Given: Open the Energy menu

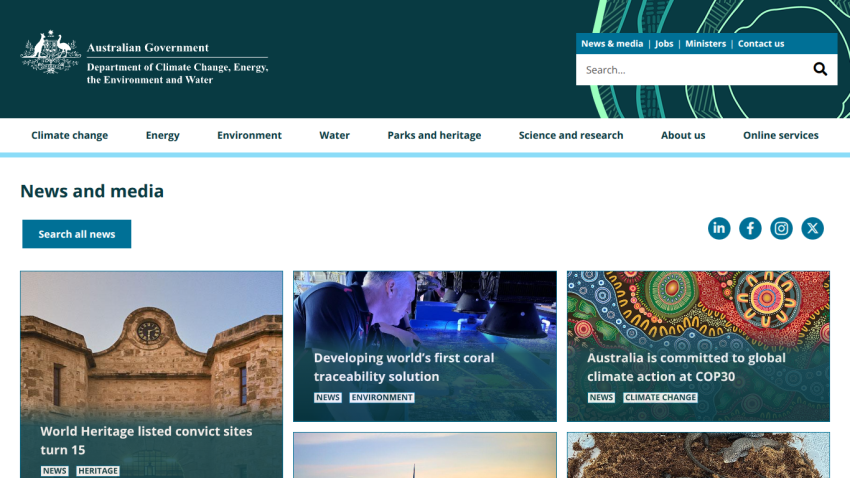Looking at the screenshot, I should pos(163,135).
